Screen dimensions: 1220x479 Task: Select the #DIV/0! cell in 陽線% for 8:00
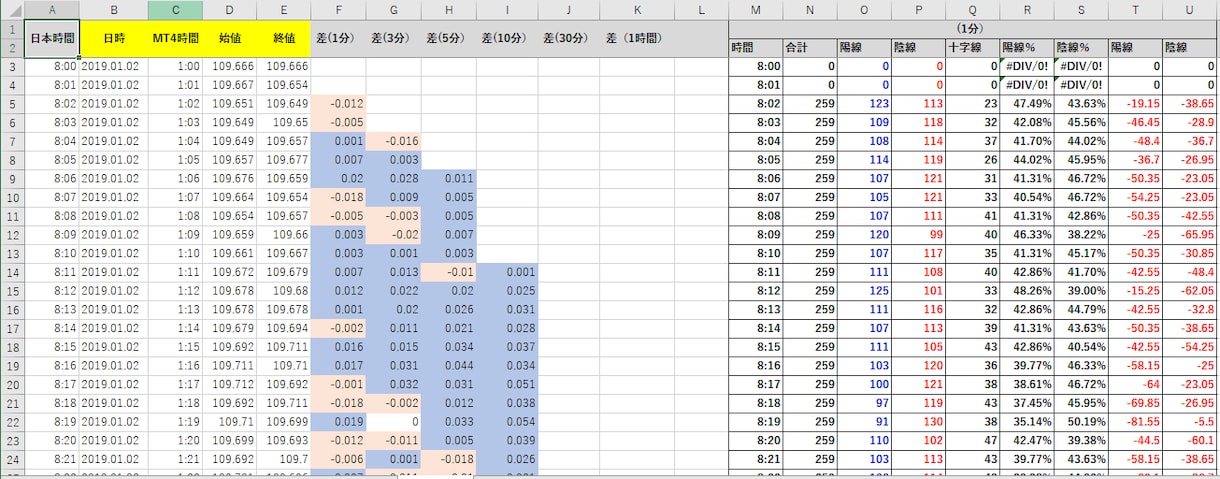pyautogui.click(x=1026, y=66)
